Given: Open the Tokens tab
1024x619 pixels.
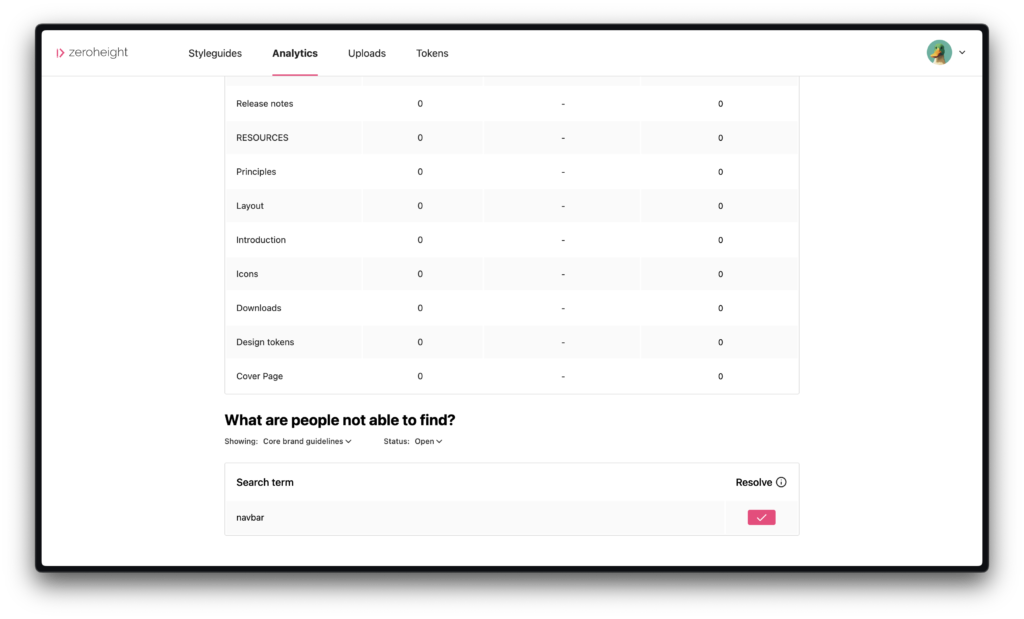Looking at the screenshot, I should [432, 54].
